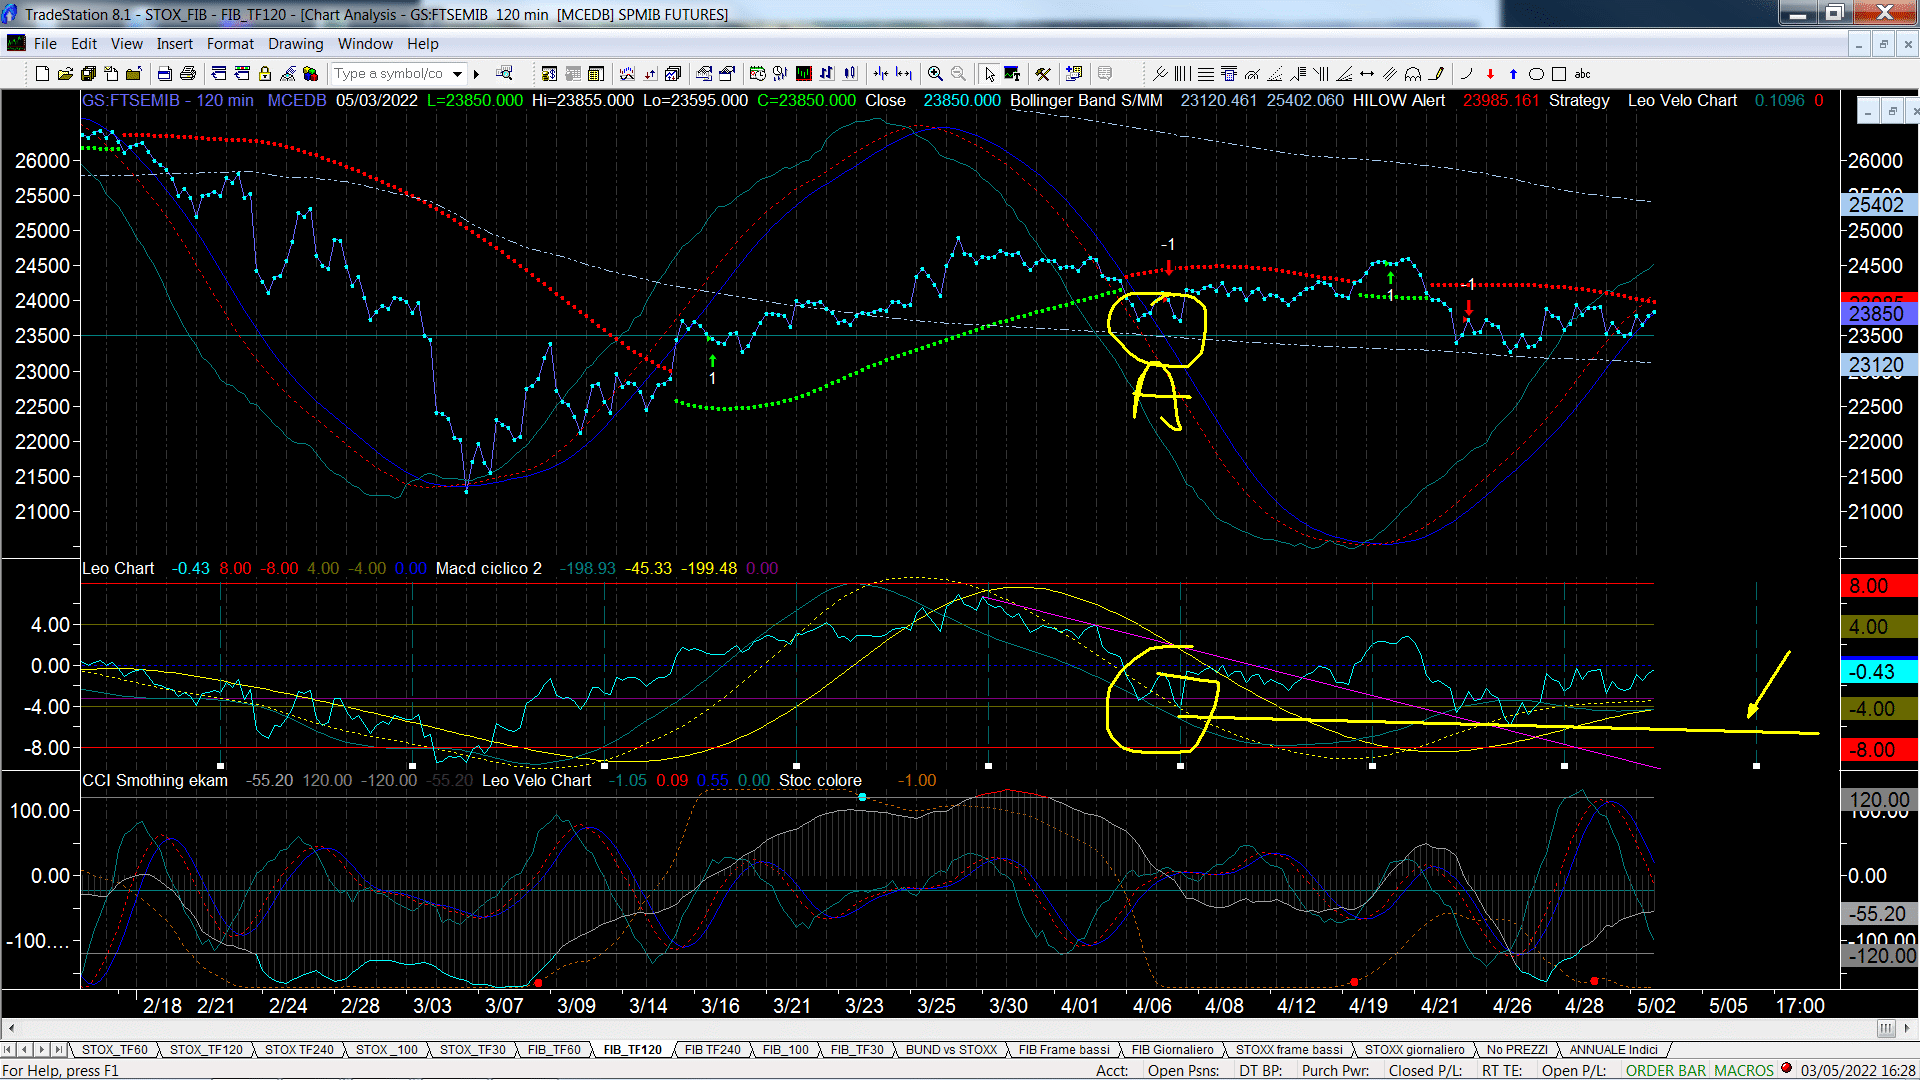Select the rectangle drawing tool
Screen dimensions: 1920x1080
tap(1559, 74)
